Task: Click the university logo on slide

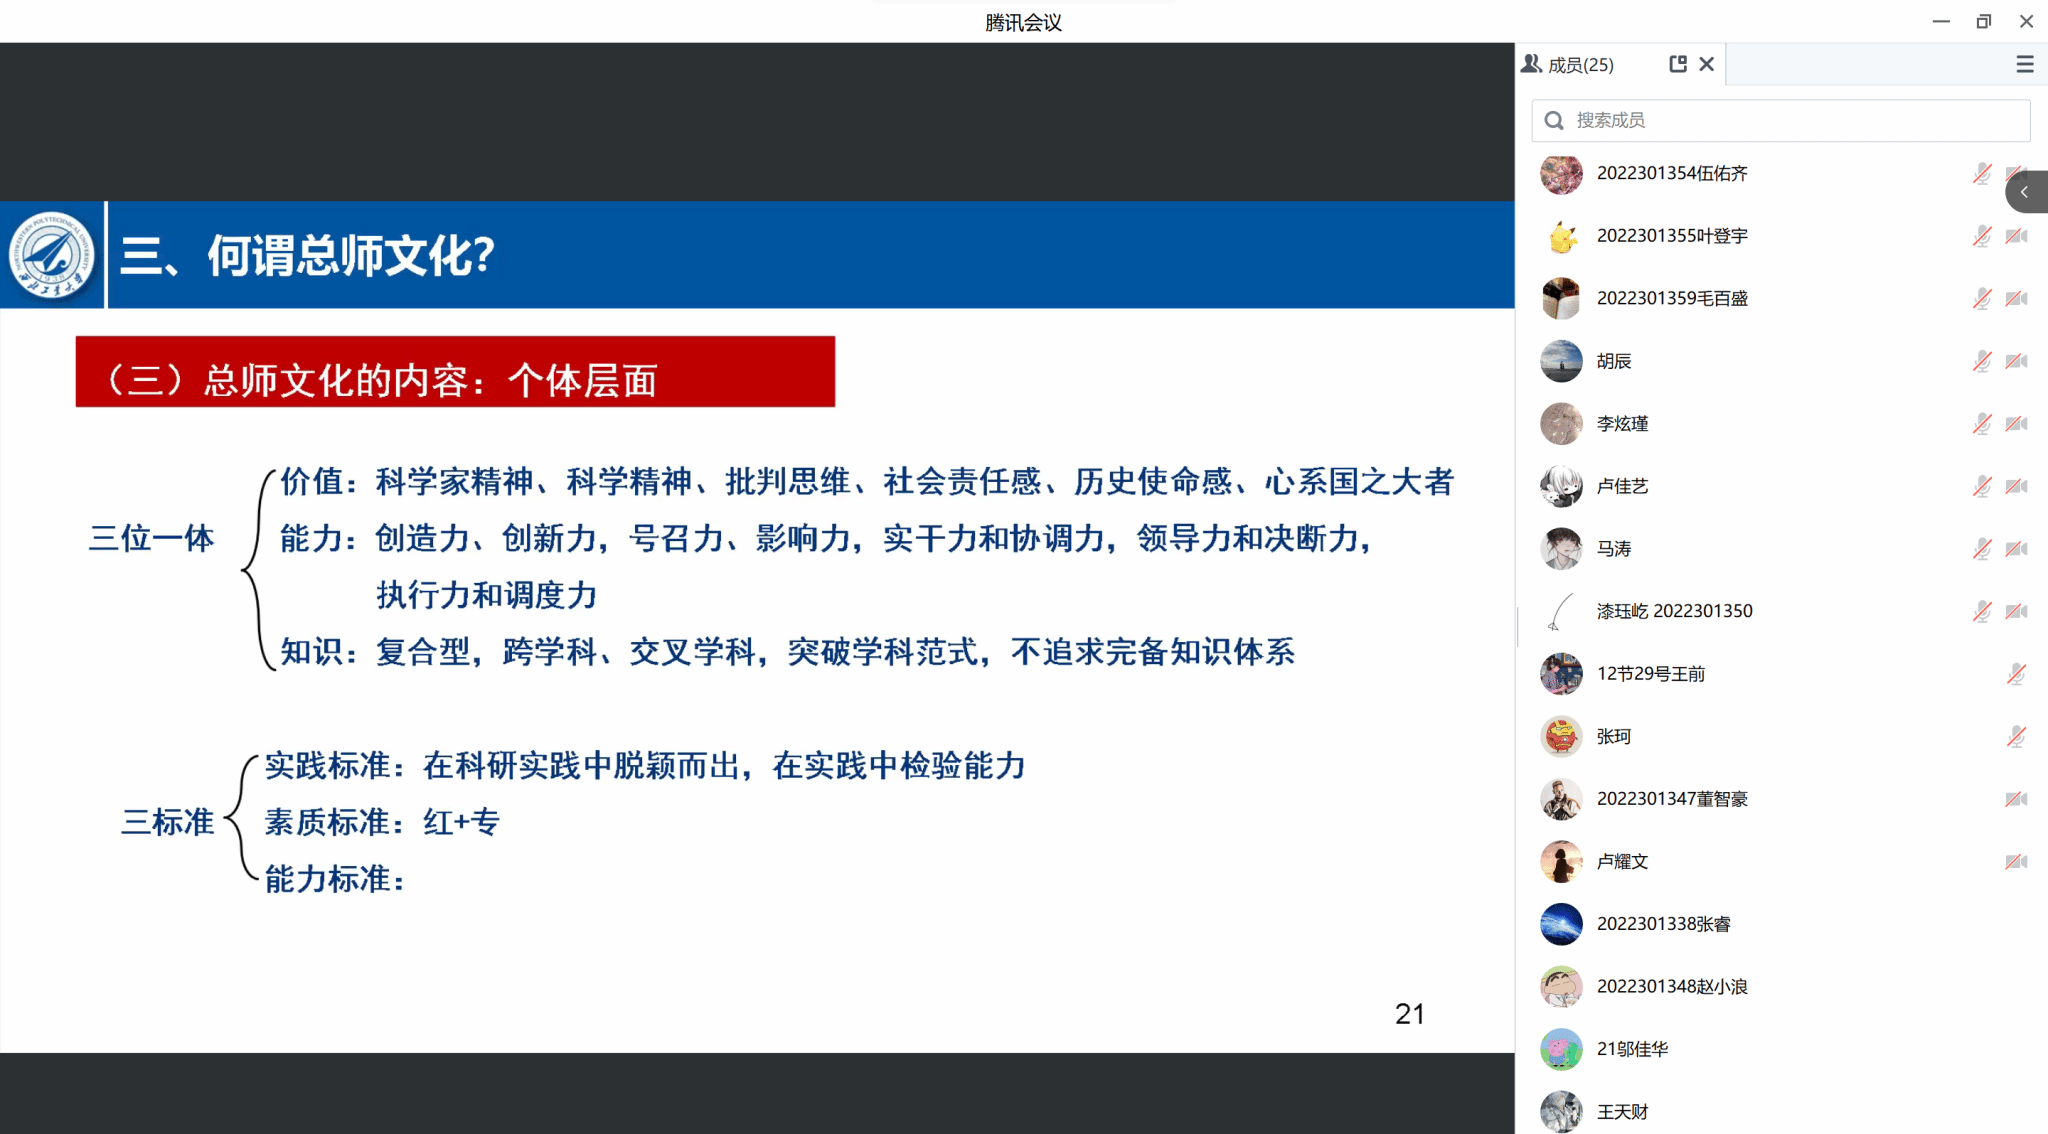Action: pos(52,255)
